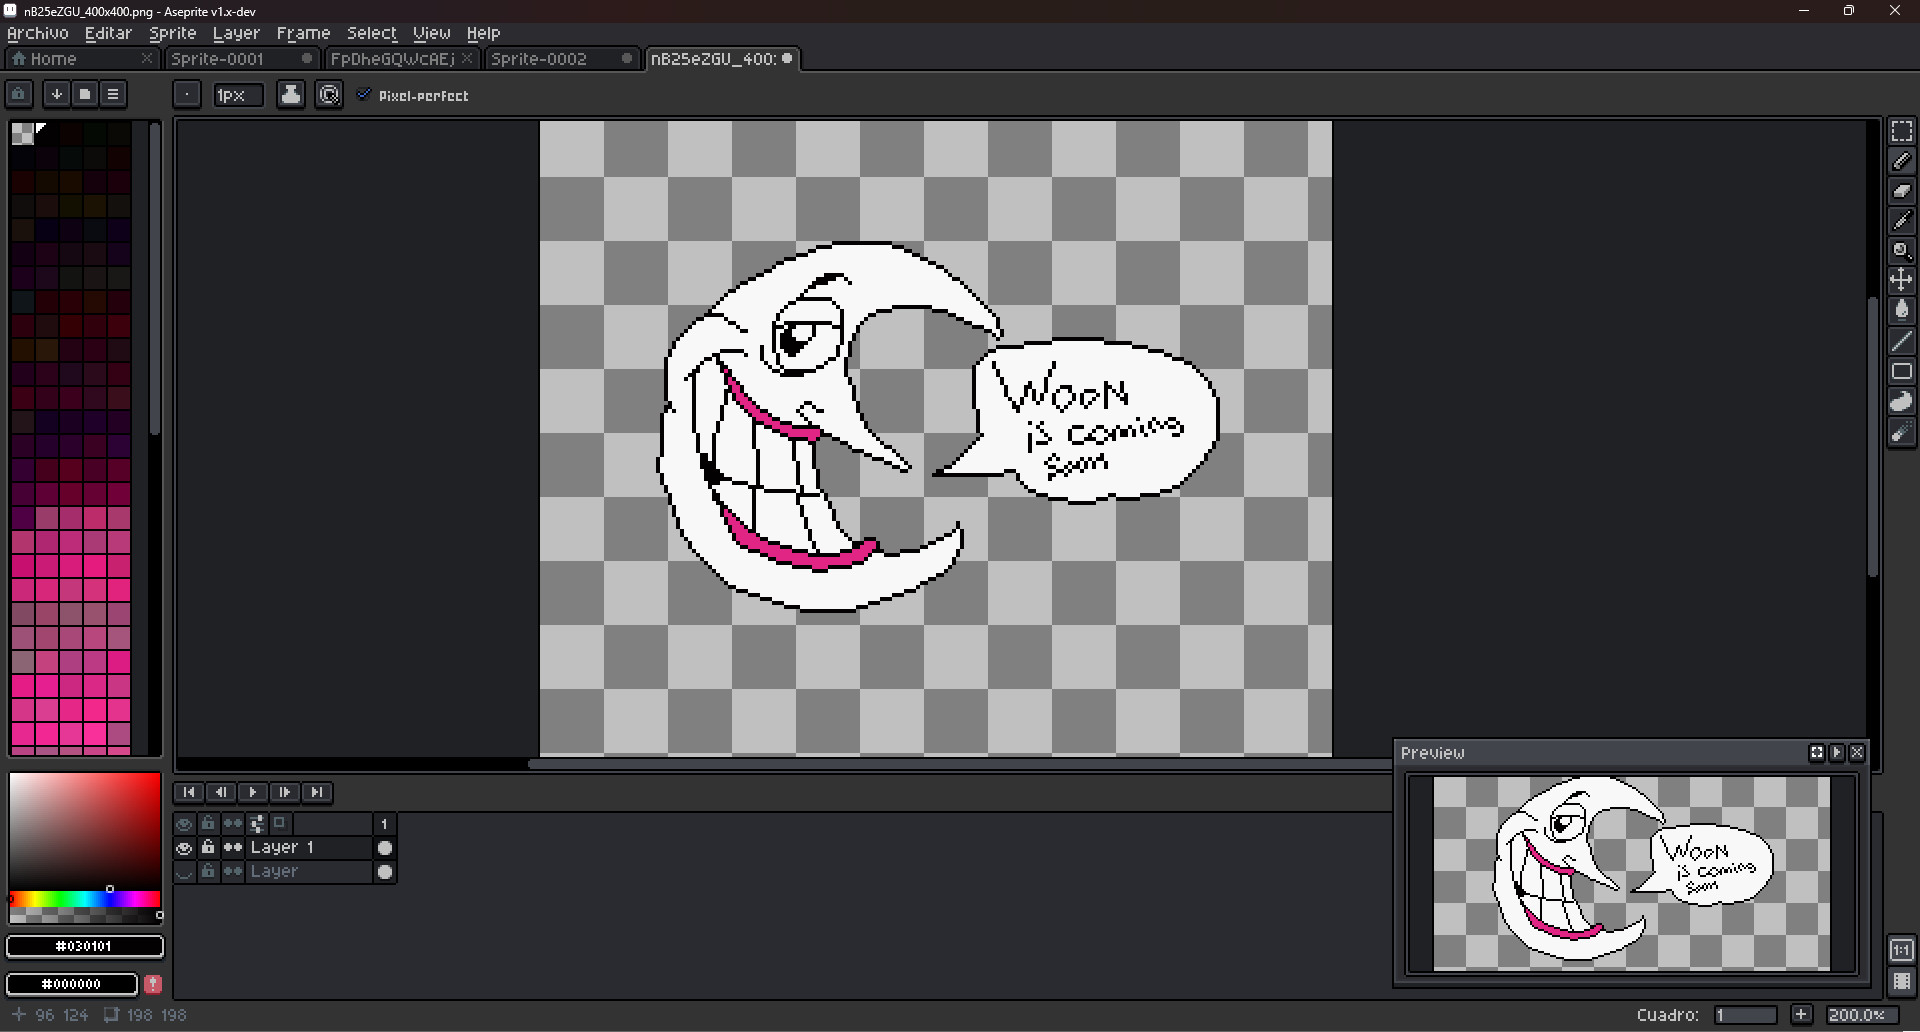Play animation in the Preview window
This screenshot has height=1032, width=1920.
pyautogui.click(x=1837, y=753)
